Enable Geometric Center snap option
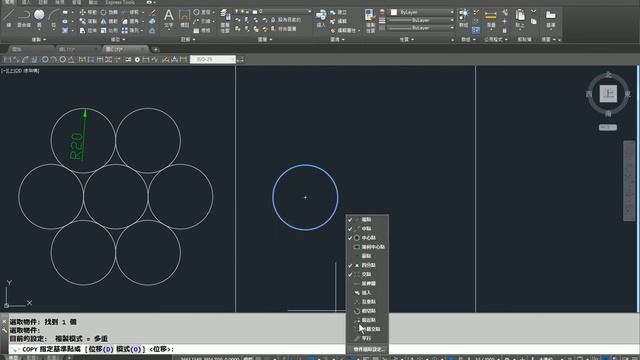 [367, 247]
